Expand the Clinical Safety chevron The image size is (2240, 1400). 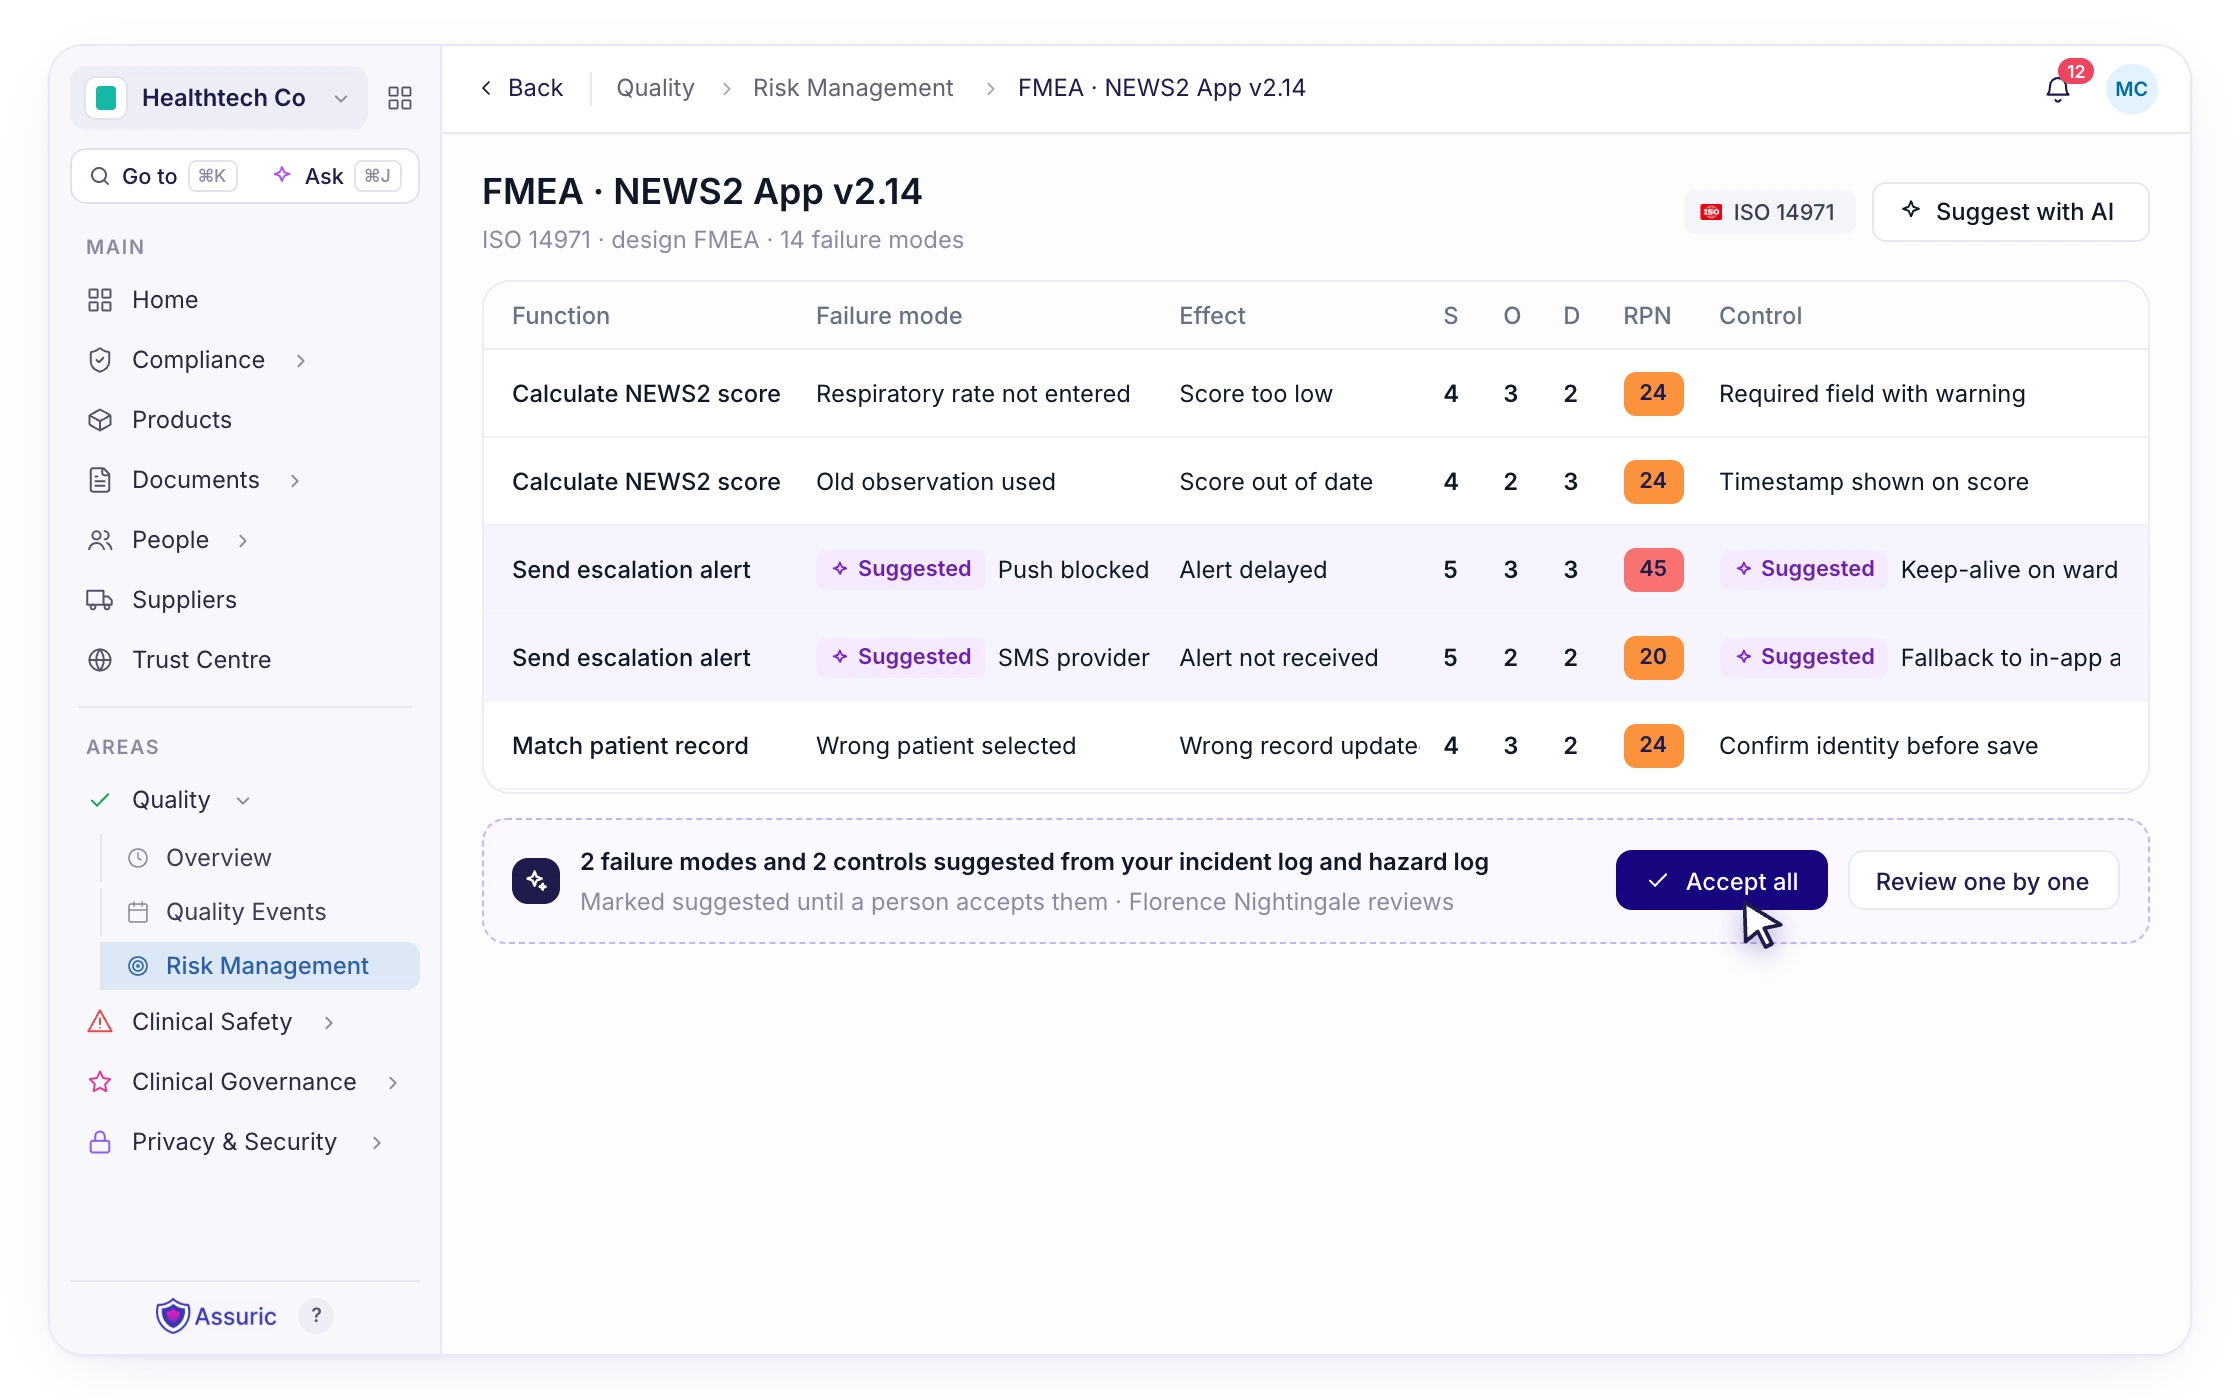[x=329, y=1022]
